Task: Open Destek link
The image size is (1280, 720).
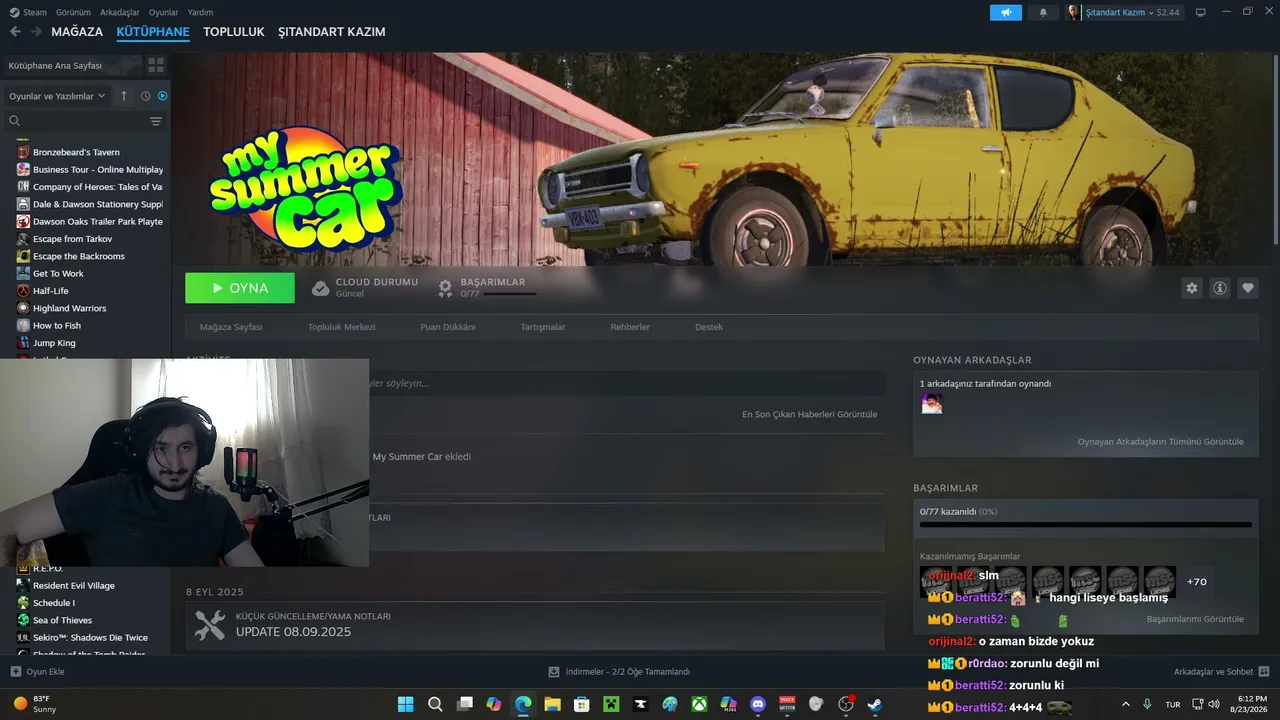Action: [709, 327]
